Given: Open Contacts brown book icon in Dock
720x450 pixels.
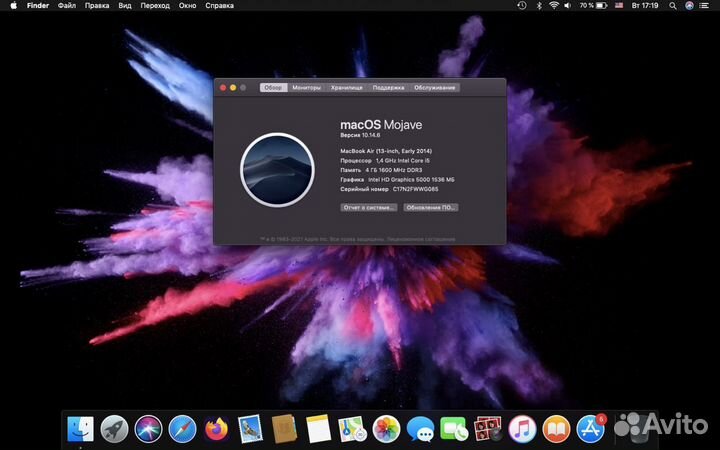Looking at the screenshot, I should pyautogui.click(x=284, y=429).
